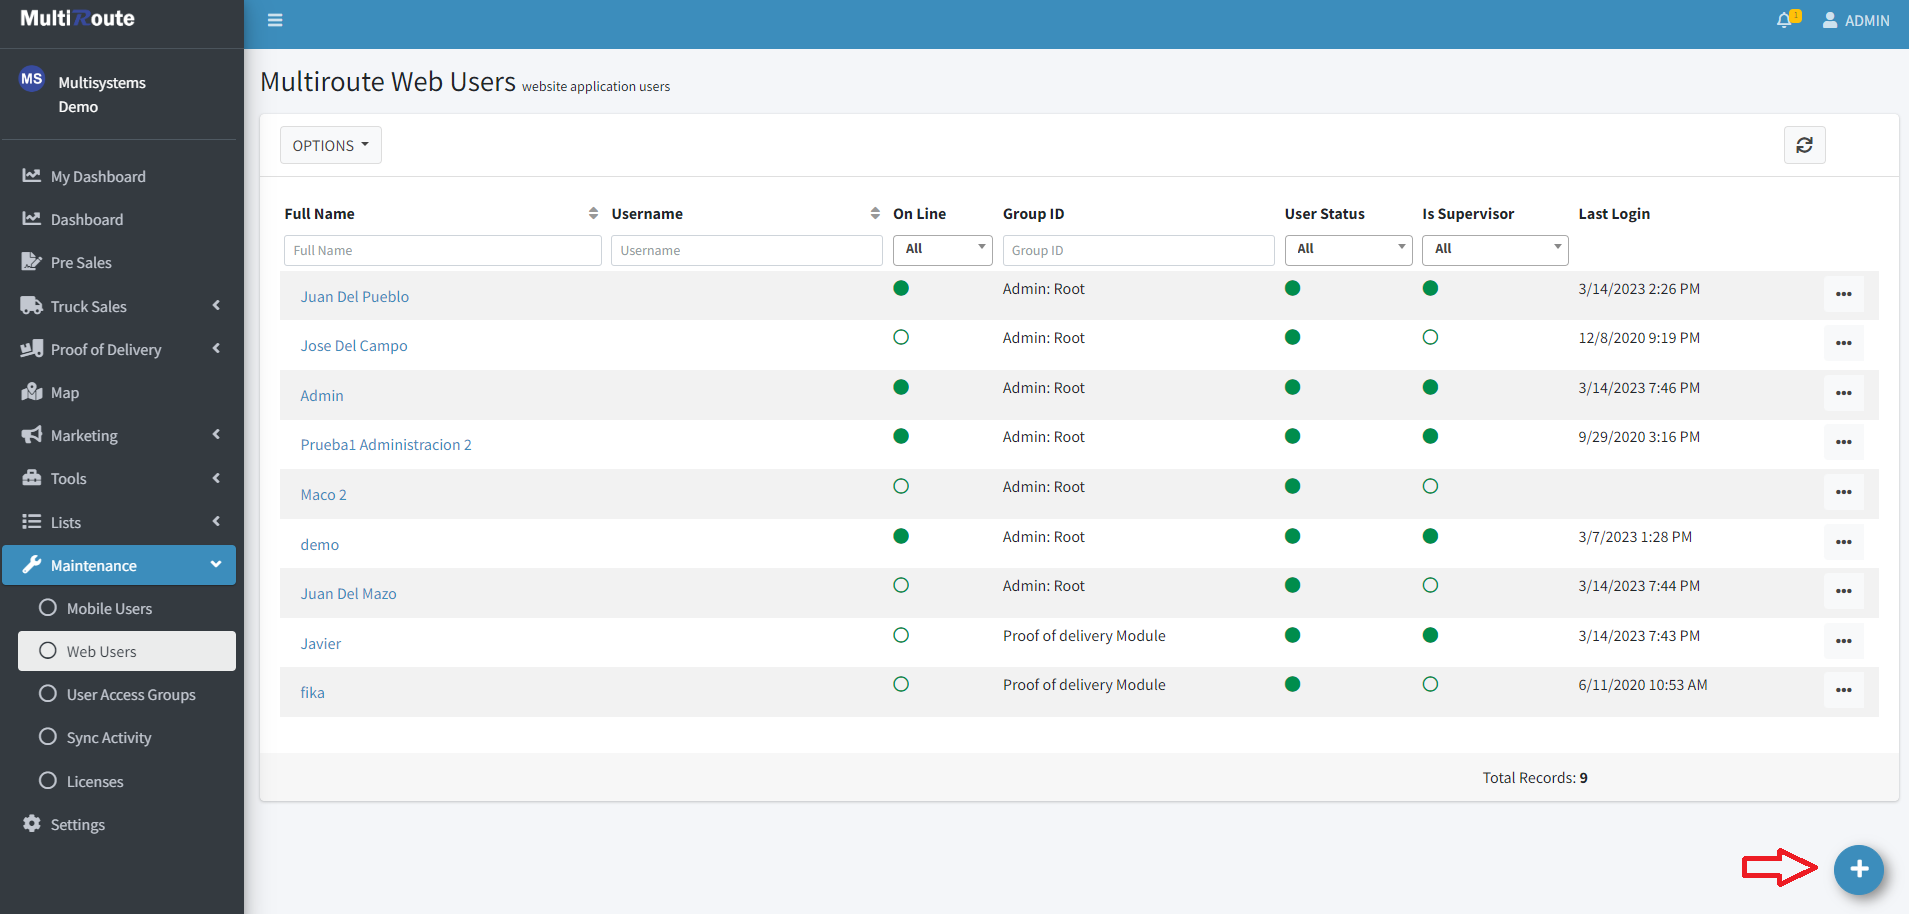Open the Is Supervisor filter dropdown

click(x=1494, y=249)
